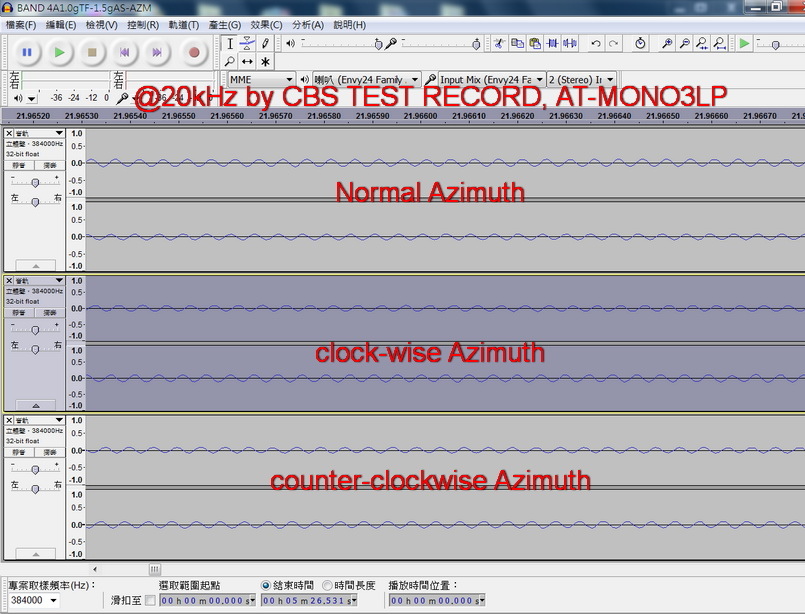The image size is (805, 614).
Task: Open the clock-wise Azimuth track name menu
Action: click(x=39, y=281)
